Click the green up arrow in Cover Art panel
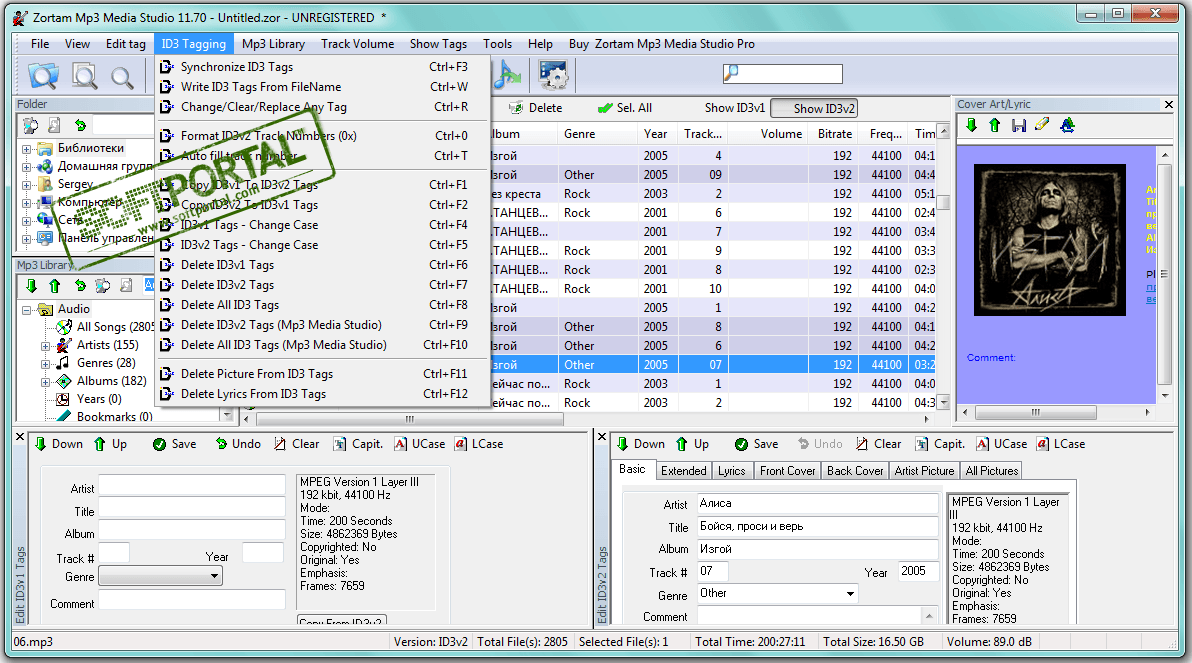 point(995,125)
